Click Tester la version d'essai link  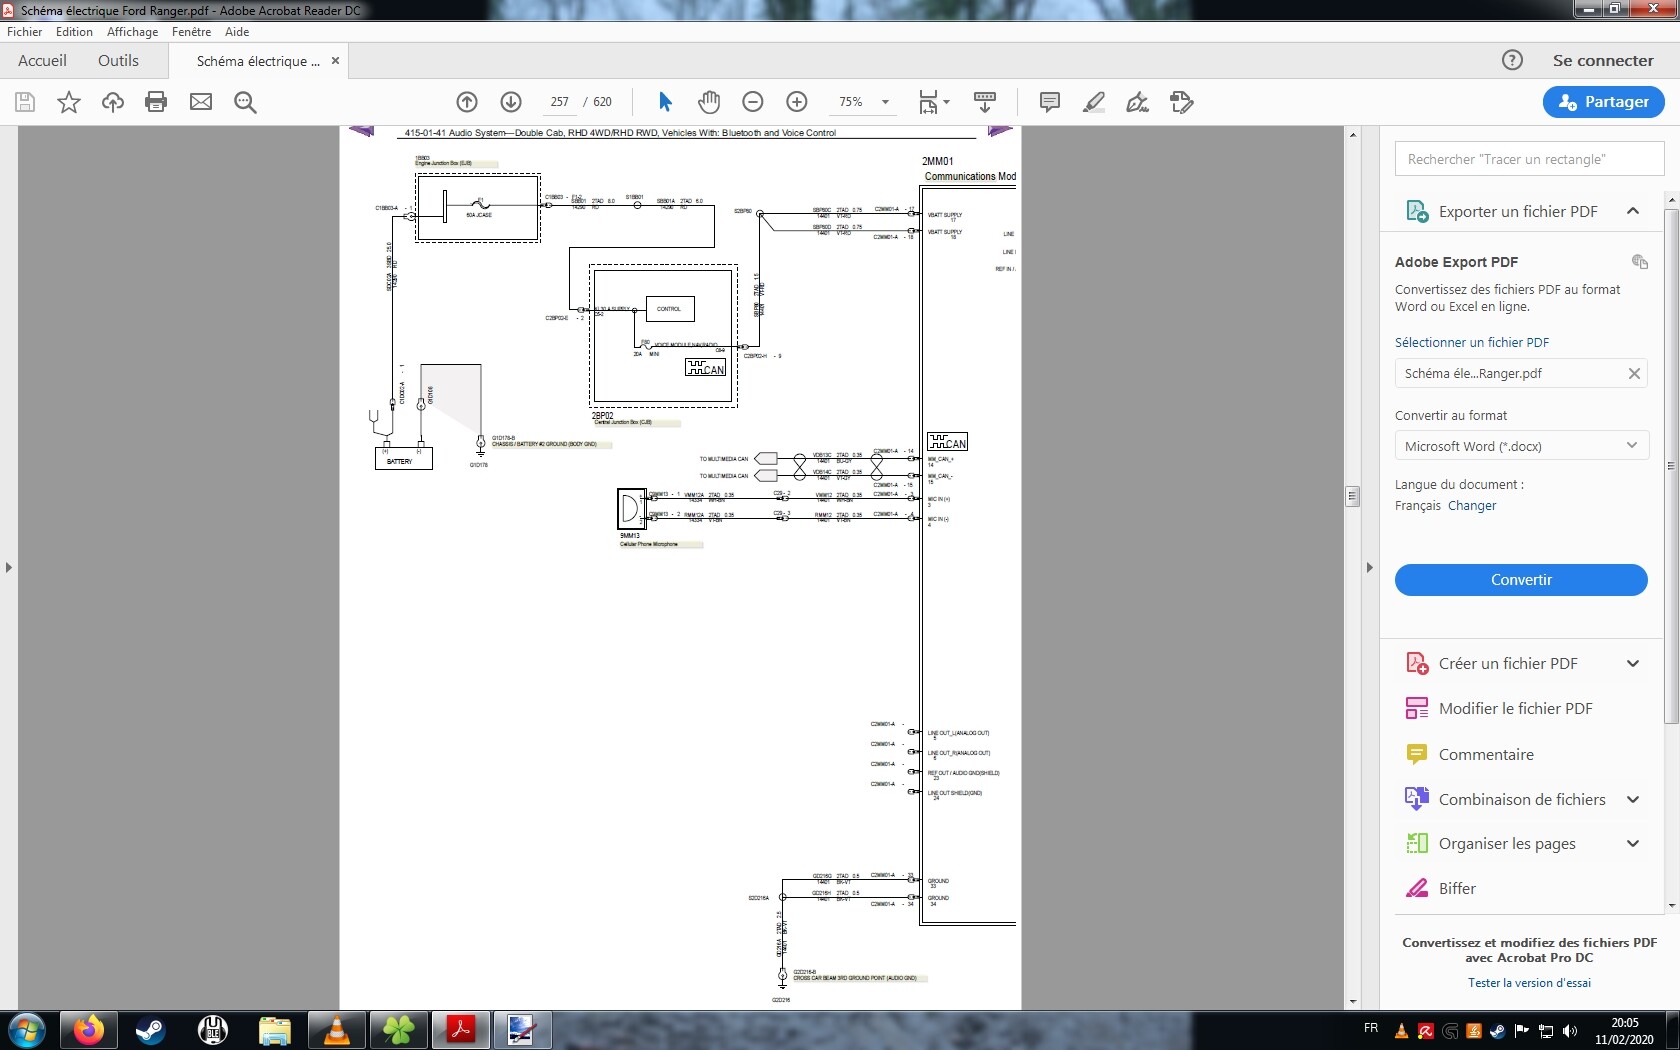[x=1529, y=983]
